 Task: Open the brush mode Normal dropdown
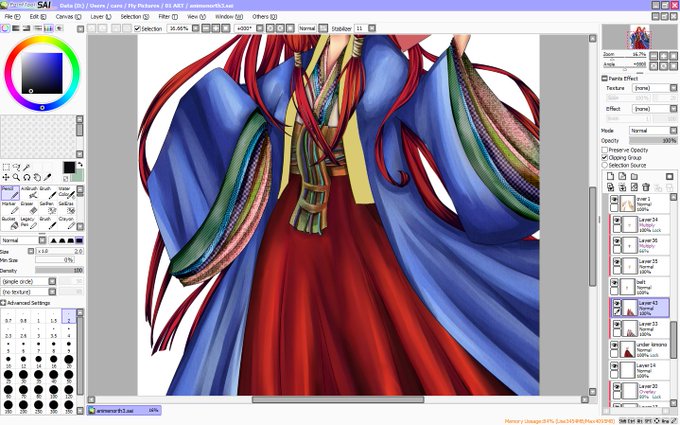[23, 240]
